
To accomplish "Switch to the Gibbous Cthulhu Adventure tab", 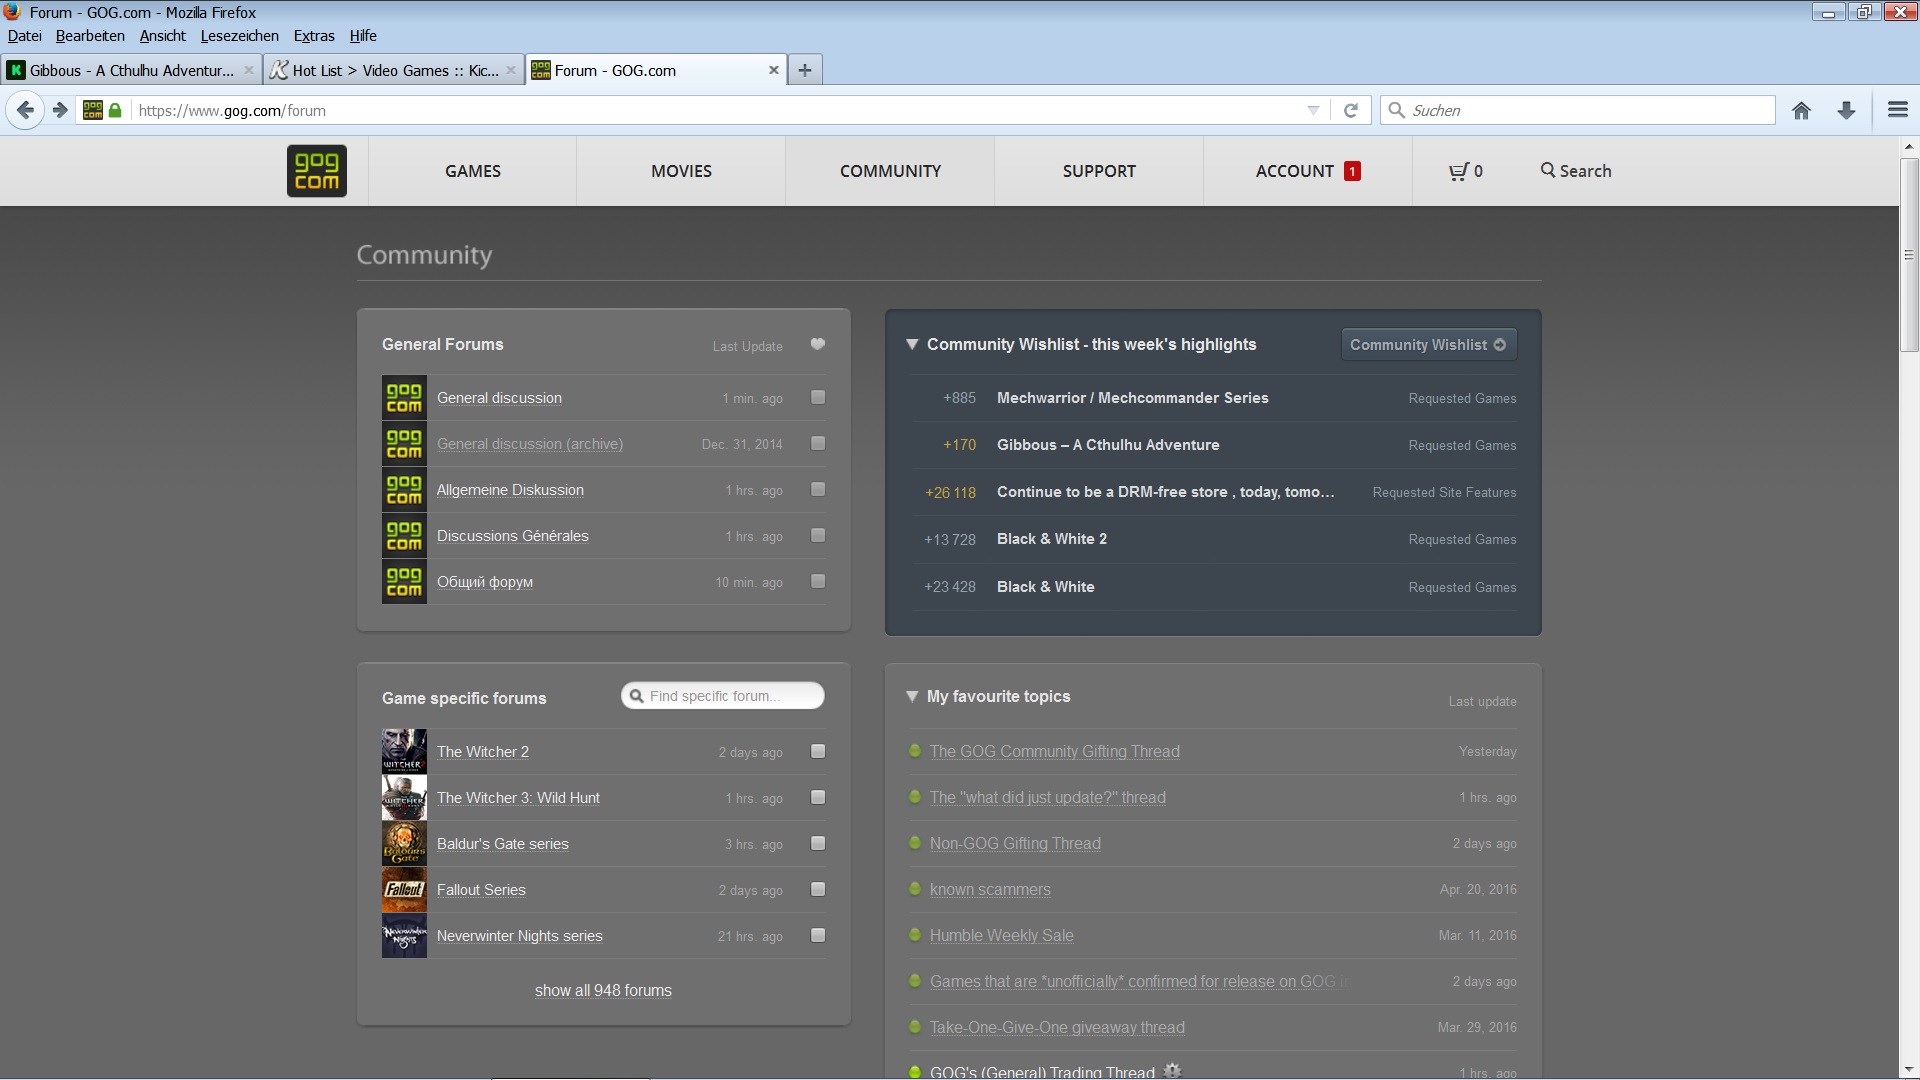I will [x=130, y=71].
